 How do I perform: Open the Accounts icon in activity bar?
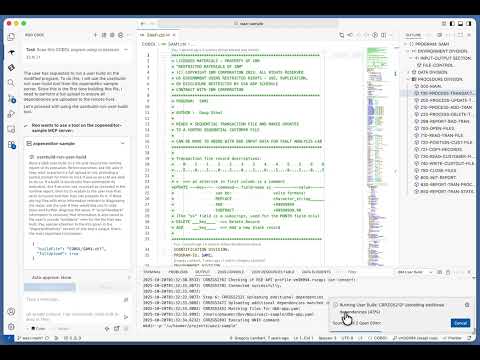click(x=11, y=312)
